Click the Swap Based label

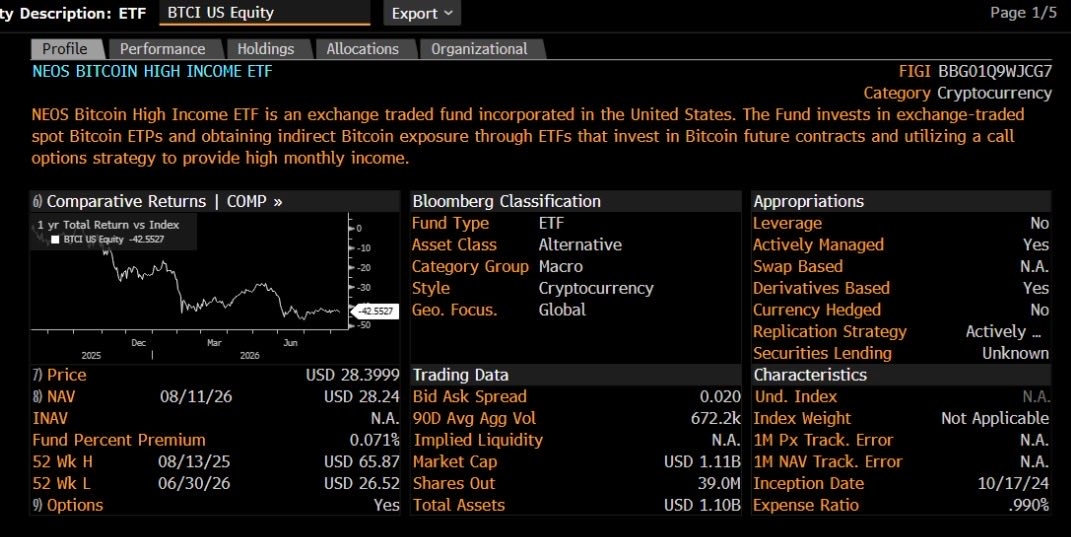[798, 266]
